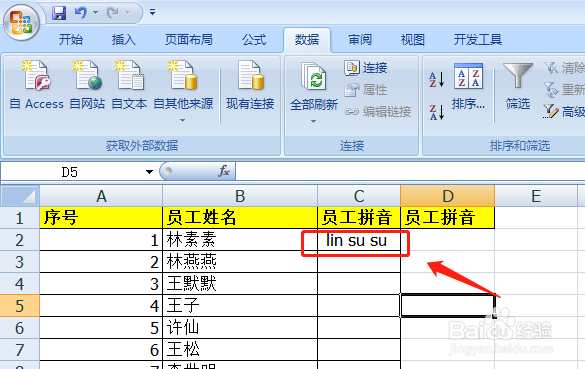The width and height of the screenshot is (585, 369).
Task: Open the Name Box dropdown arrow
Action: pos(149,172)
